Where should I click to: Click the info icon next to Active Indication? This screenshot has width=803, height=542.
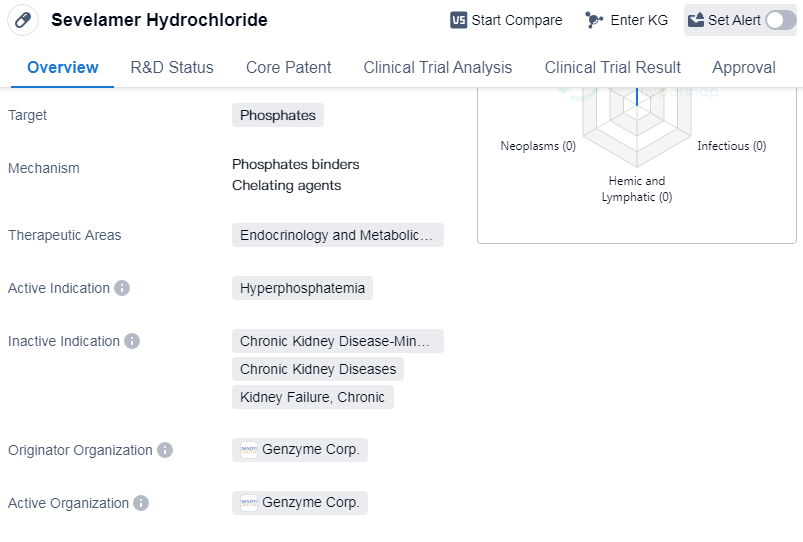point(122,288)
